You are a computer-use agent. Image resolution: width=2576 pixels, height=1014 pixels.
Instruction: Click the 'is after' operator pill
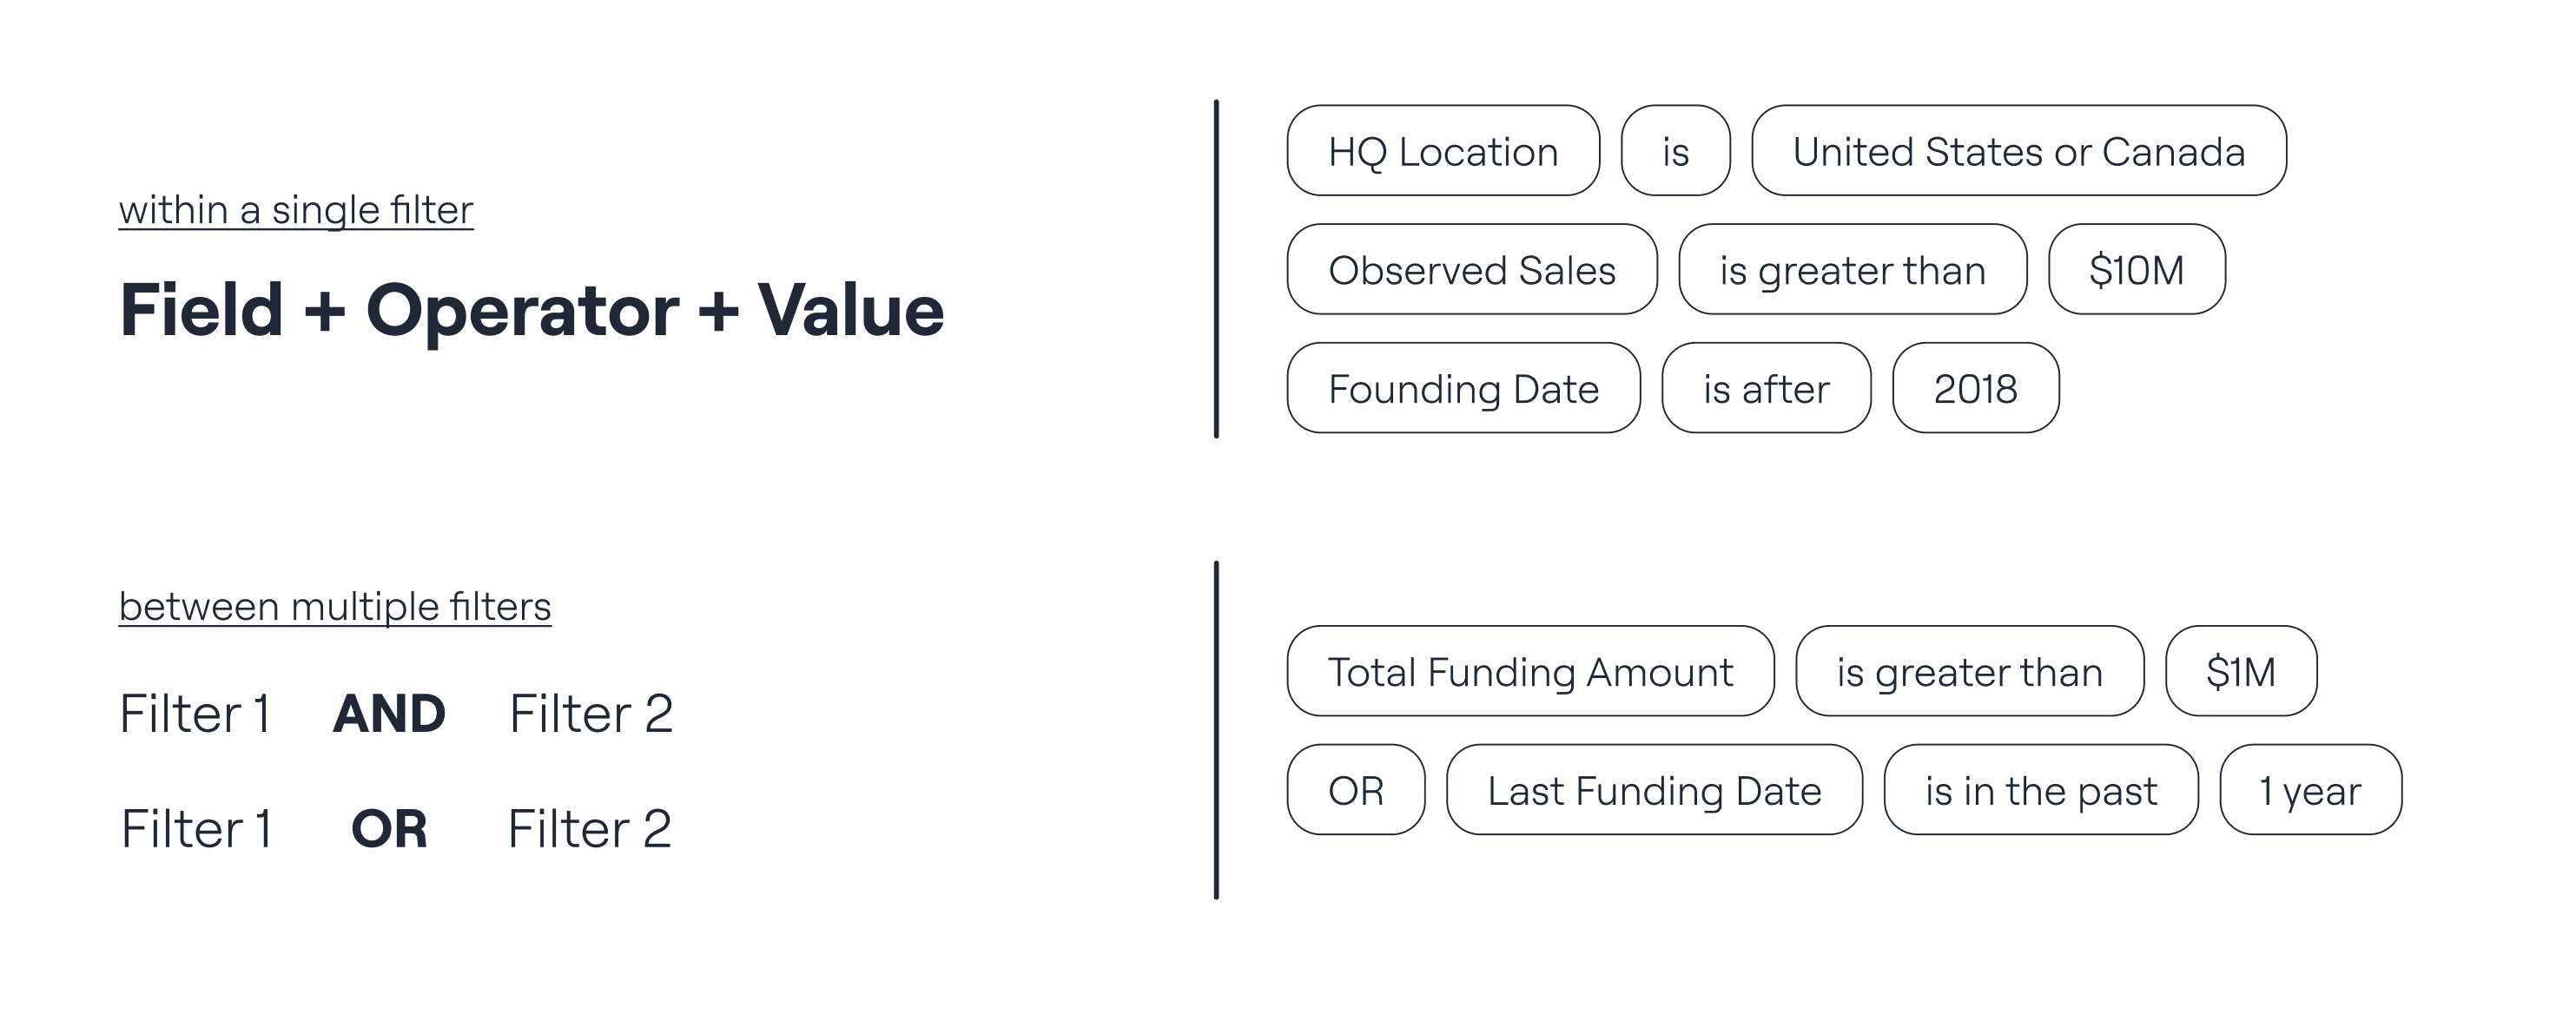[x=1766, y=388]
